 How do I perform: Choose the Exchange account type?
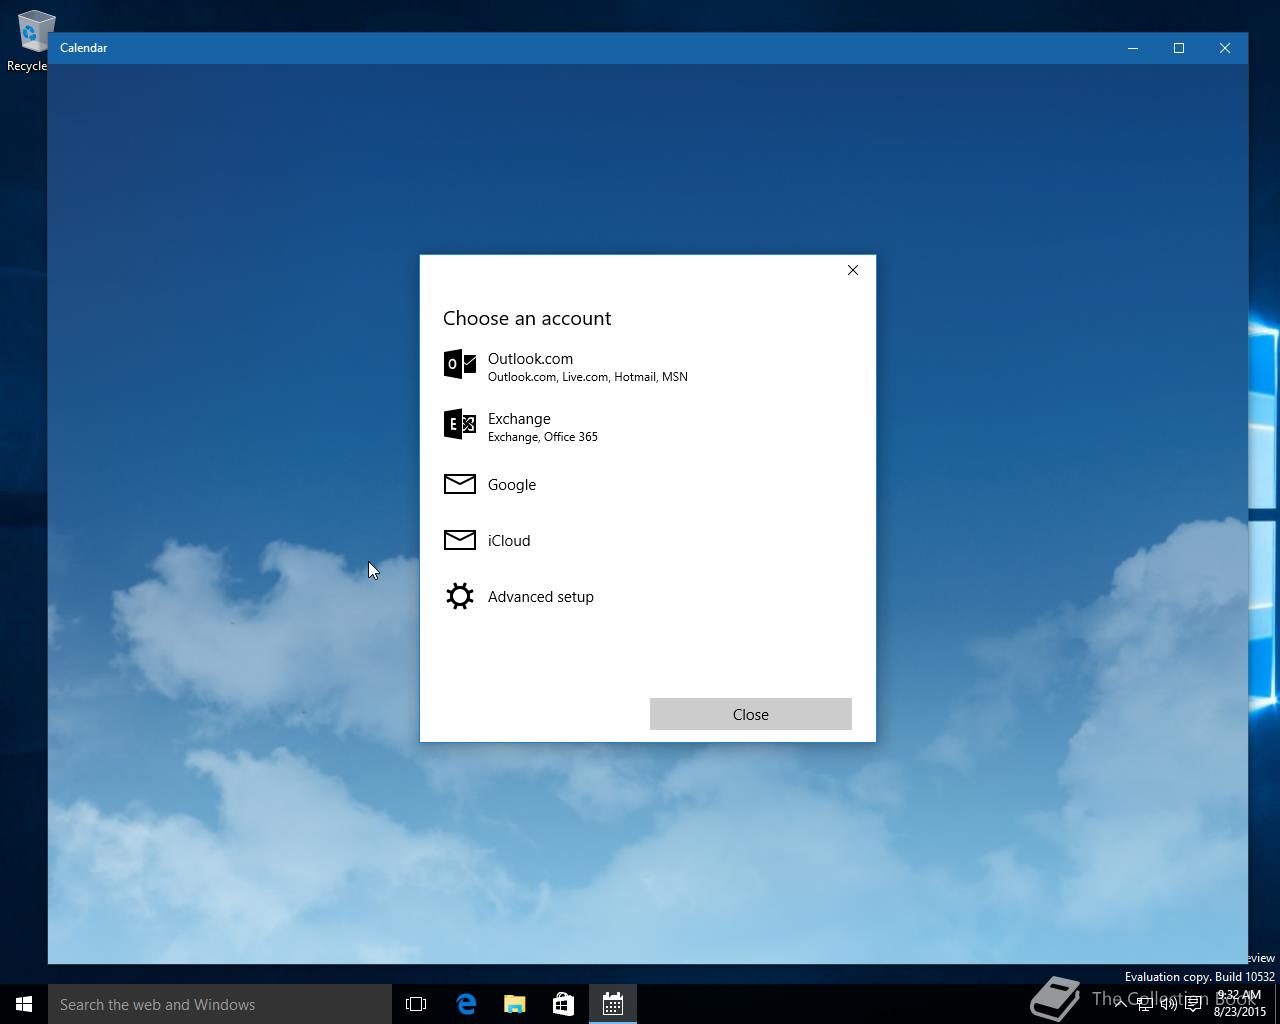(647, 427)
